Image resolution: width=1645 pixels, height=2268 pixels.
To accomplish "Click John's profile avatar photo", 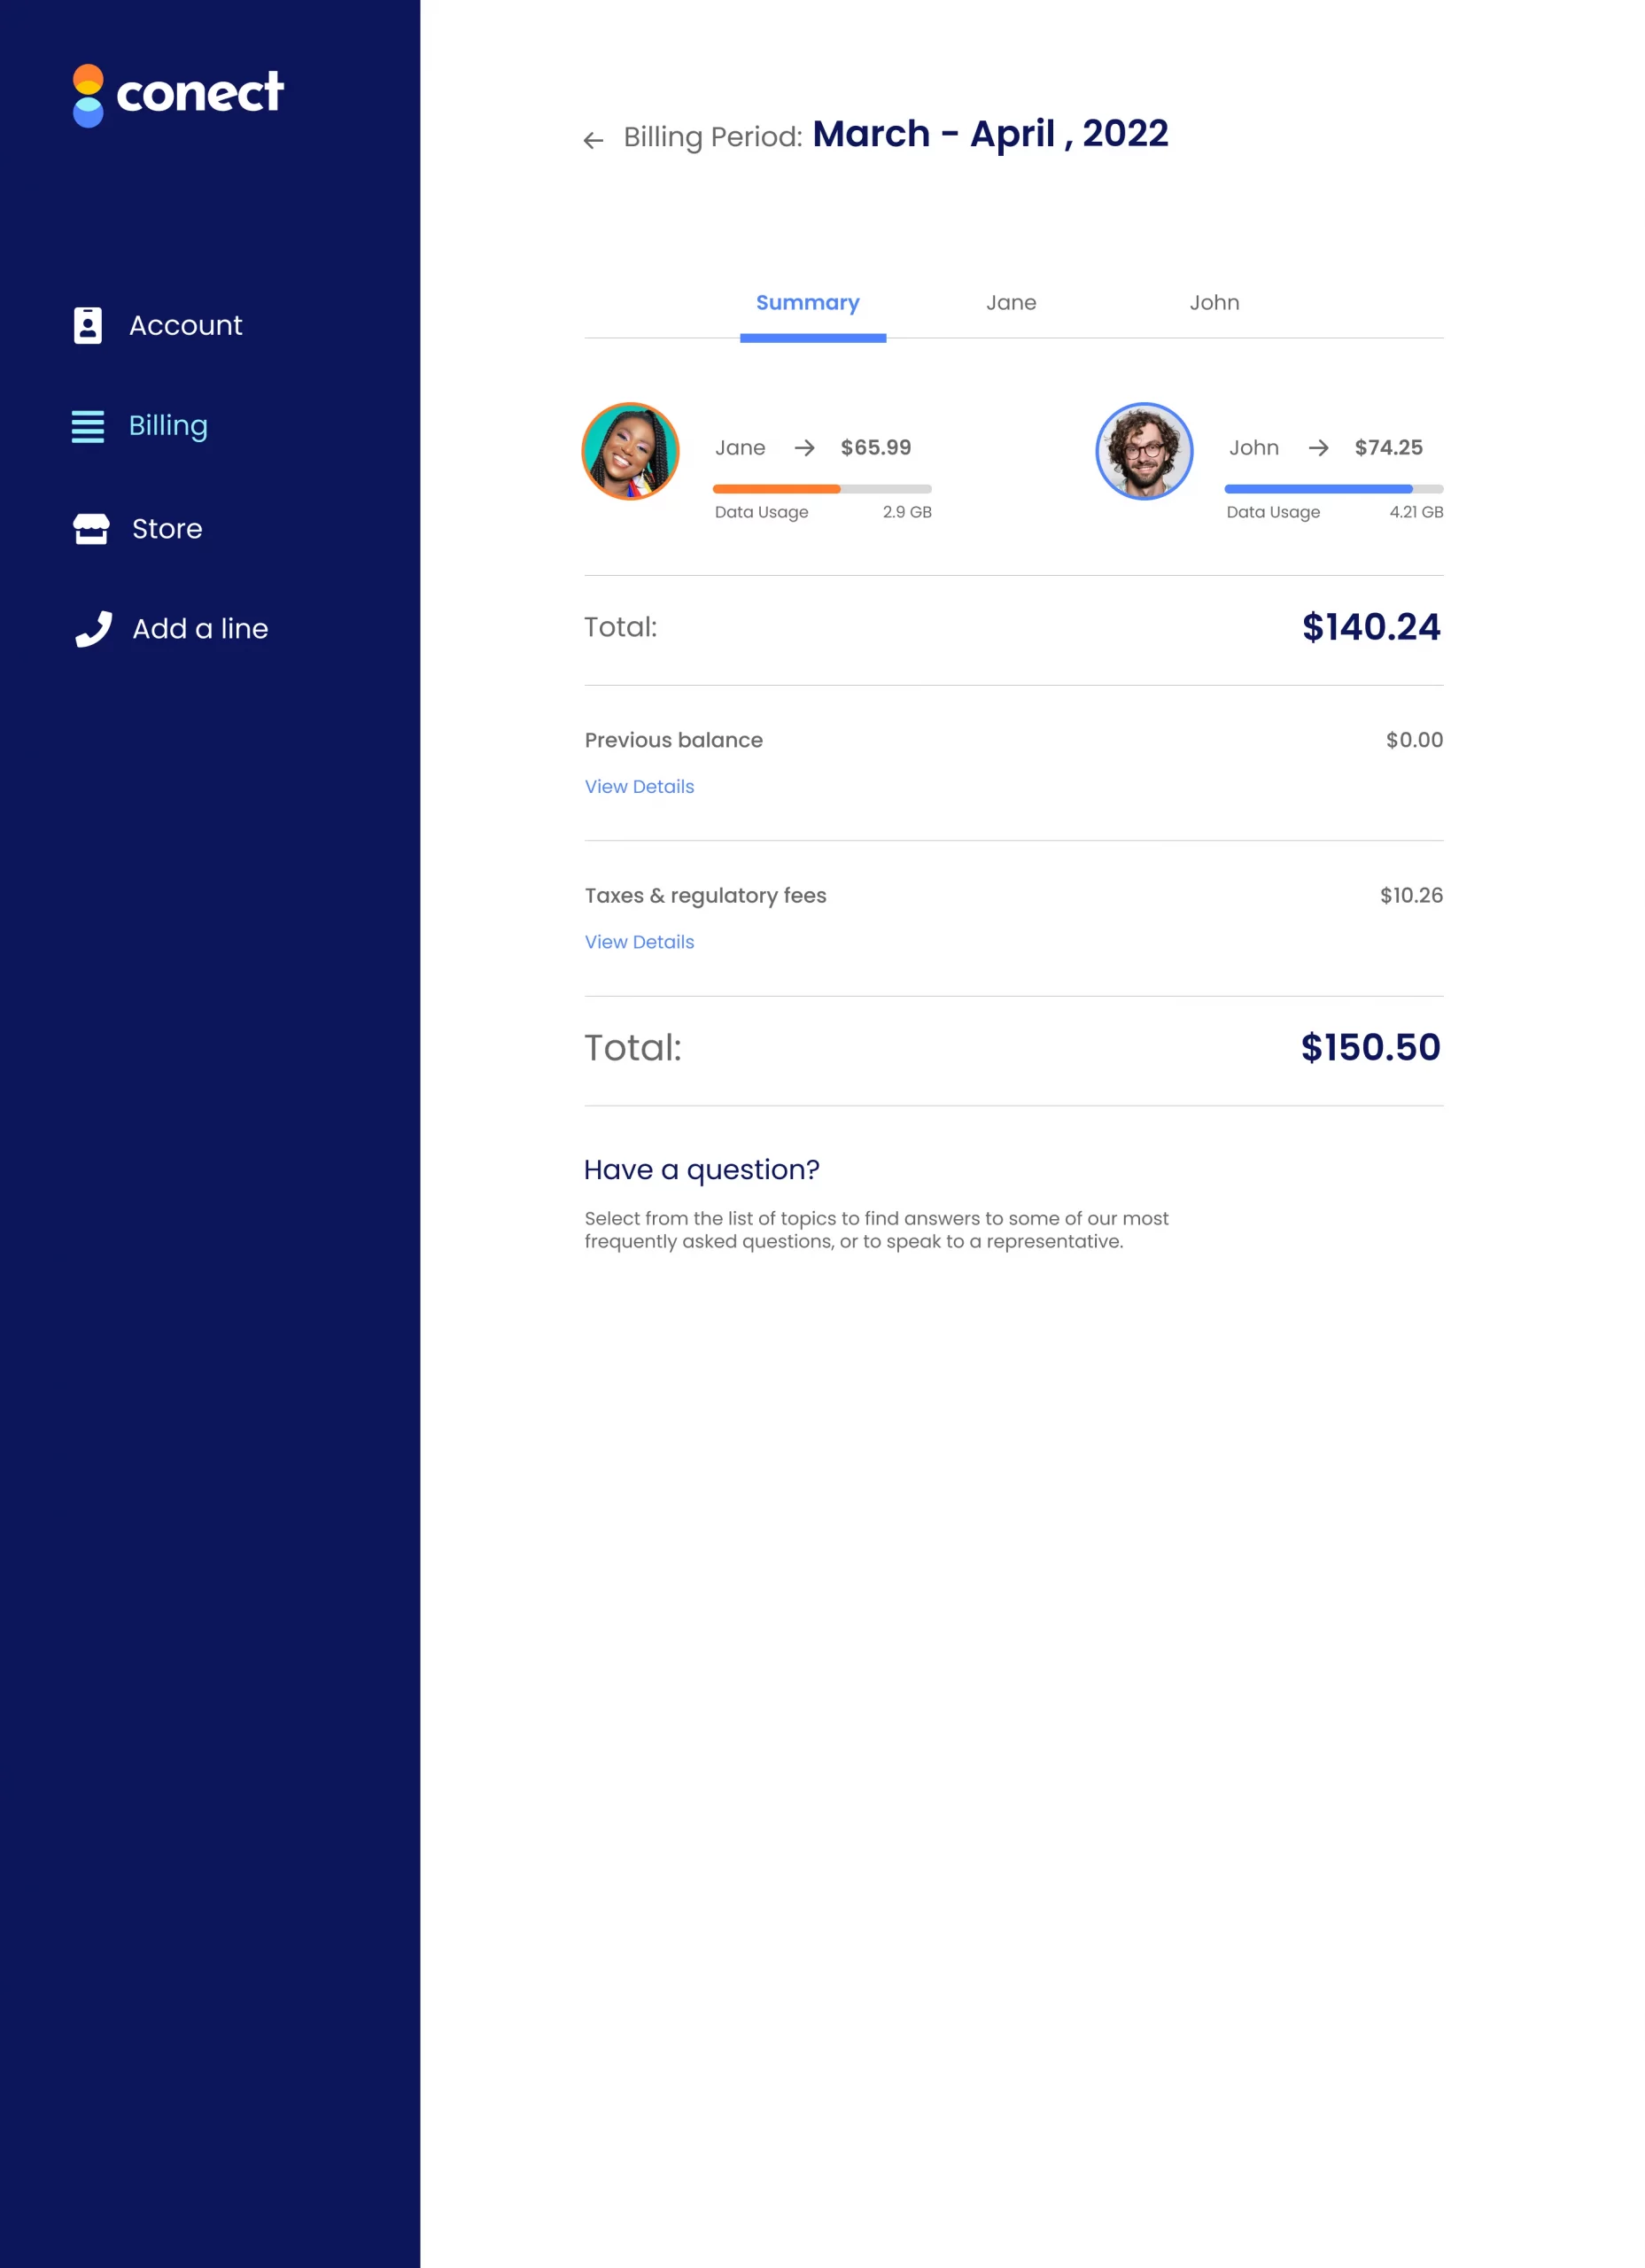I will point(1143,451).
